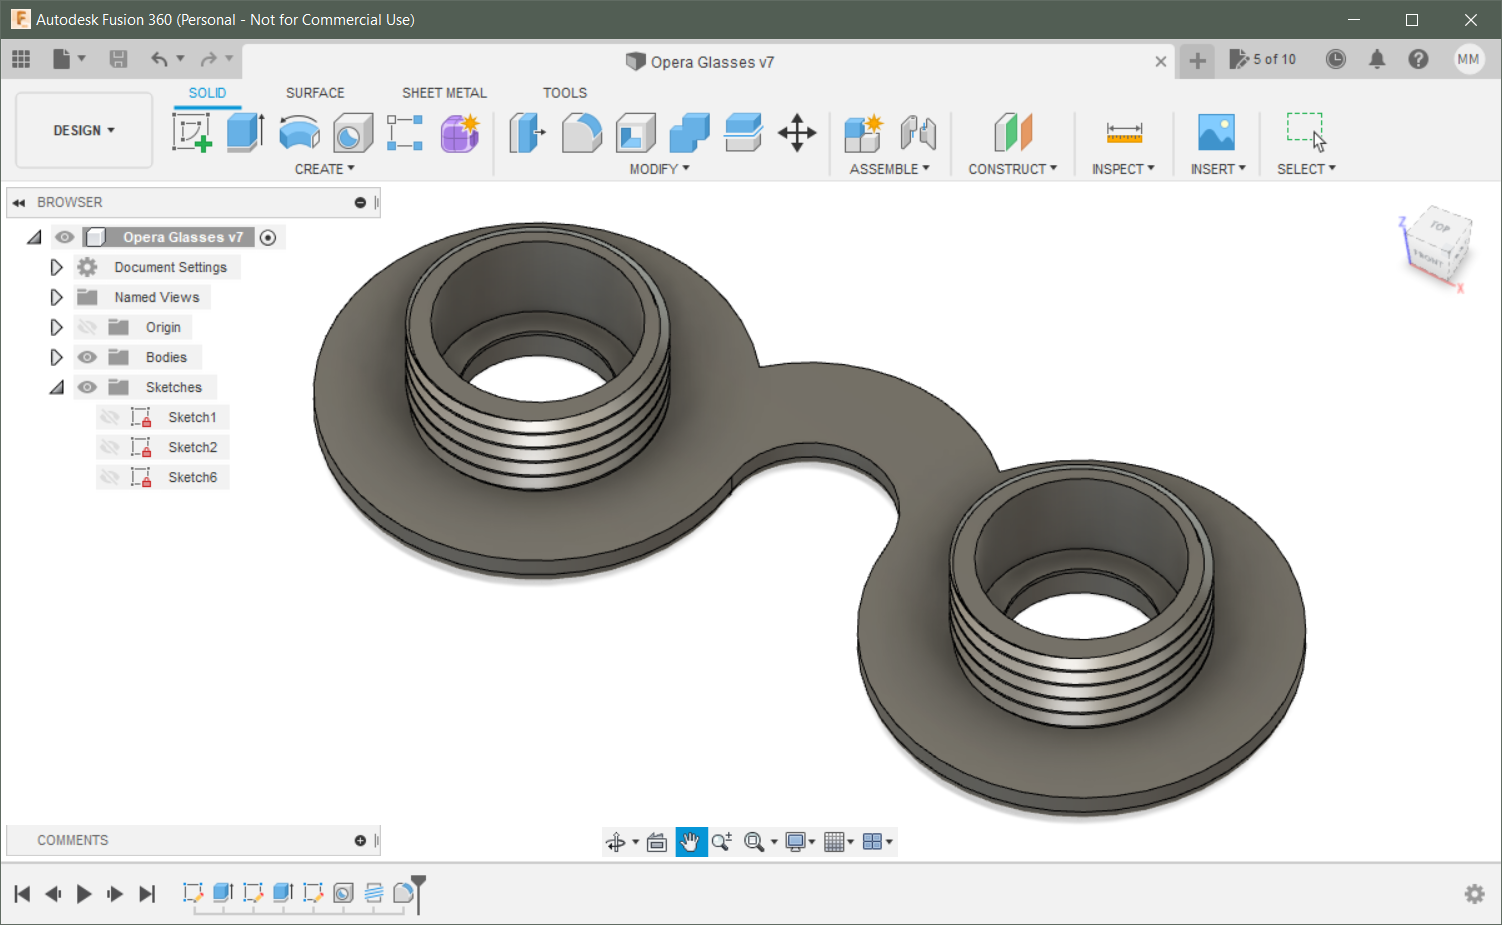Toggle visibility of the Origin folder
This screenshot has width=1502, height=925.
coord(88,327)
